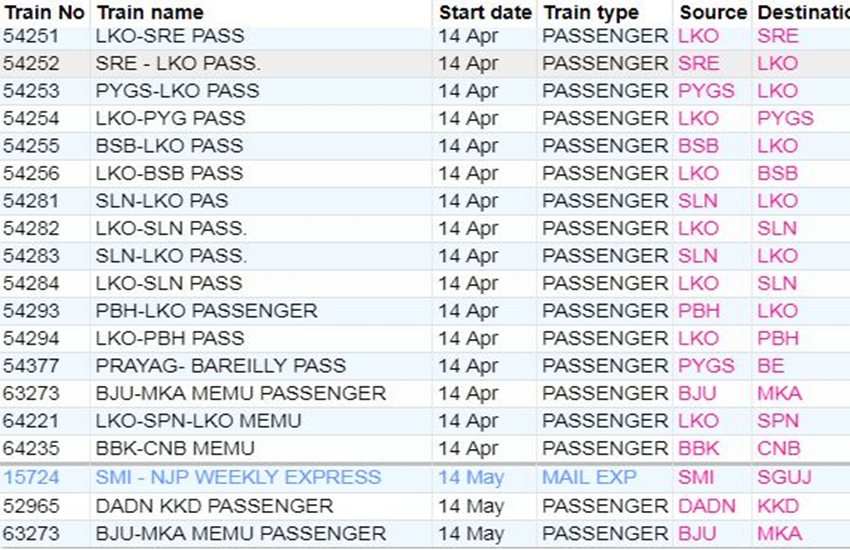The image size is (850, 550).
Task: Open the SPN destination station link
Action: tap(779, 421)
